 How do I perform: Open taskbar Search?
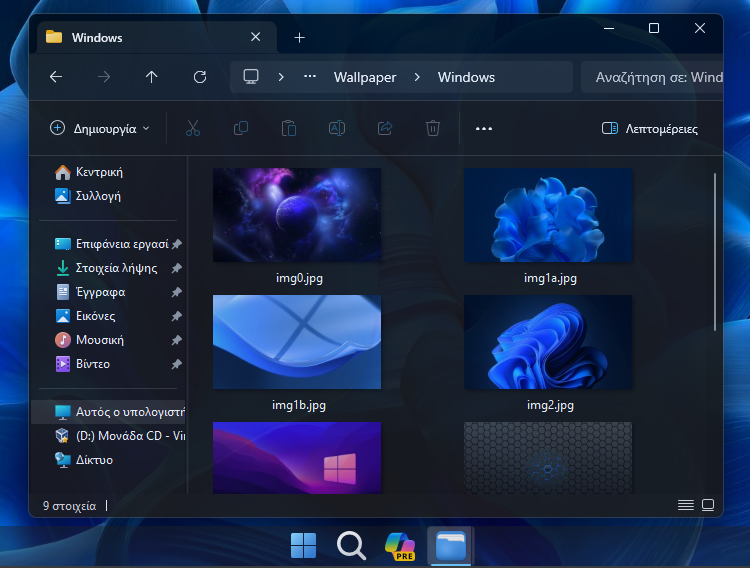coord(352,546)
